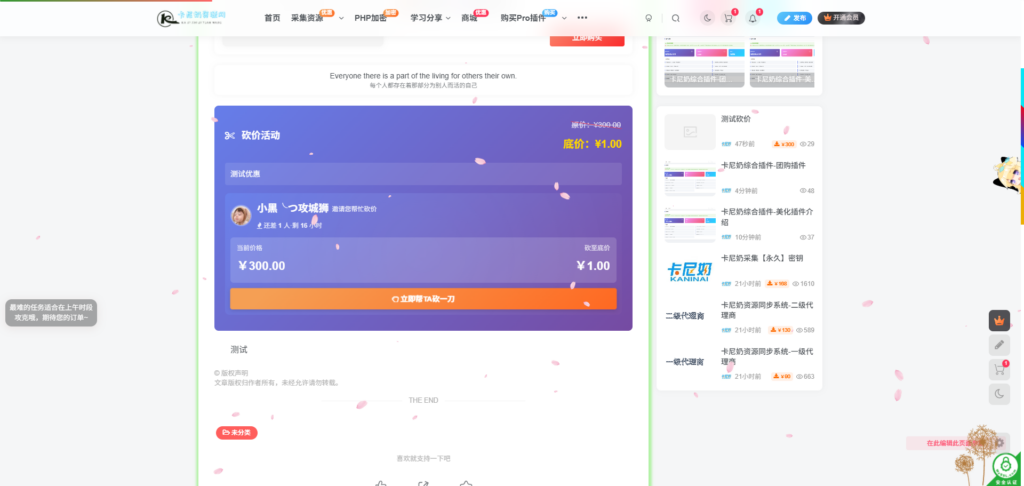The image size is (1024, 486).
Task: Click the scissors icon beside 砍价活动
Action: [x=229, y=136]
